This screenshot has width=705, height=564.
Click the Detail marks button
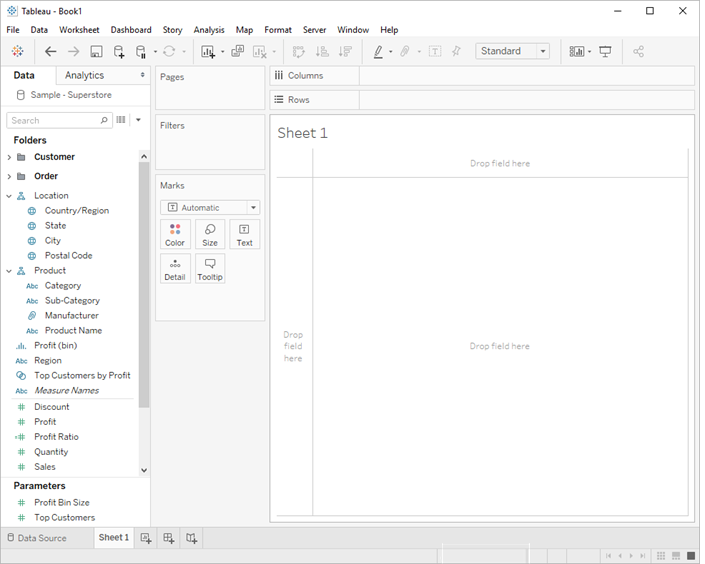pyautogui.click(x=175, y=269)
